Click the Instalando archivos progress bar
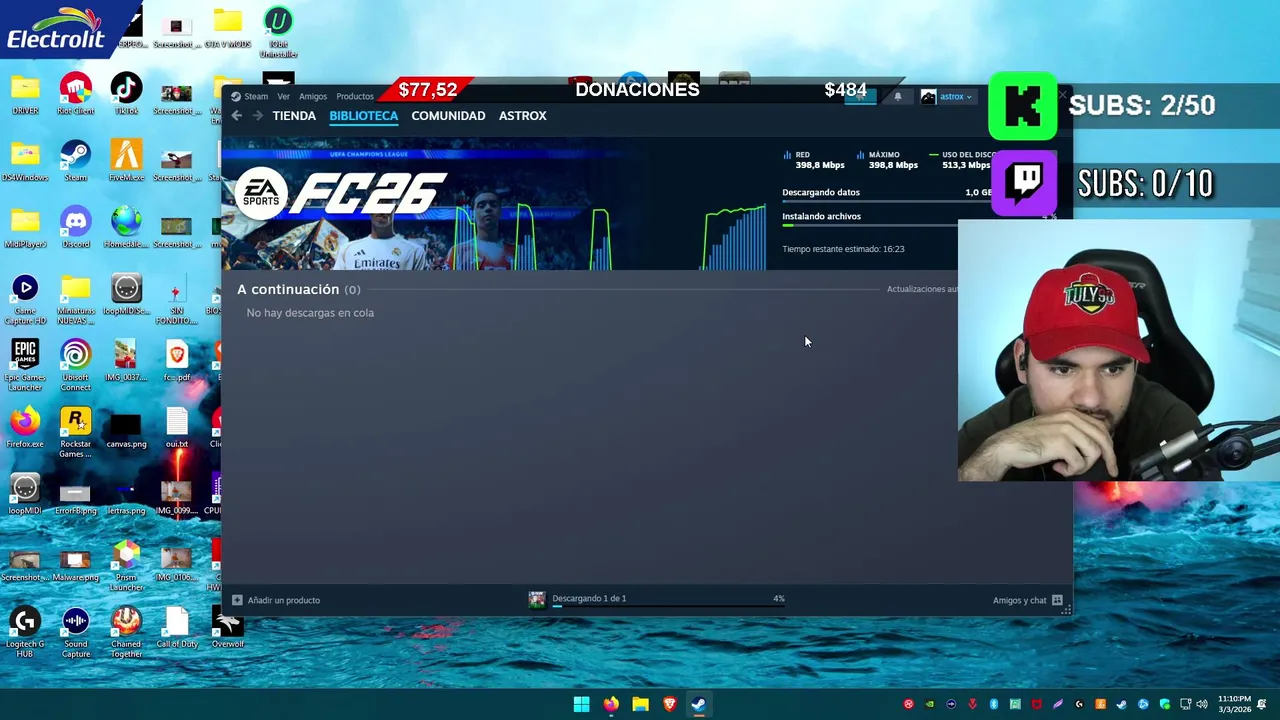Viewport: 1280px width, 720px height. tap(870, 225)
